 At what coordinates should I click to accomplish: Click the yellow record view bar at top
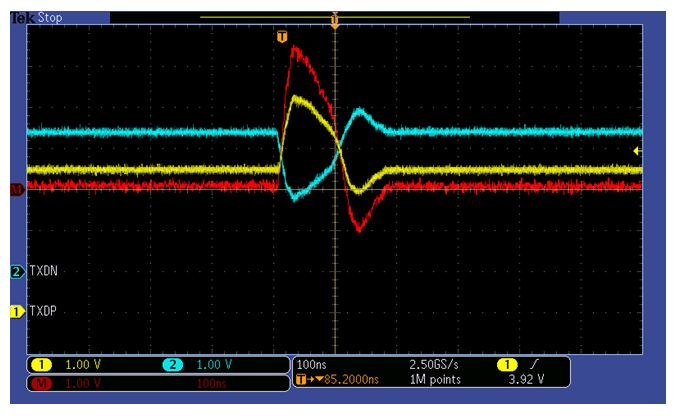point(335,17)
